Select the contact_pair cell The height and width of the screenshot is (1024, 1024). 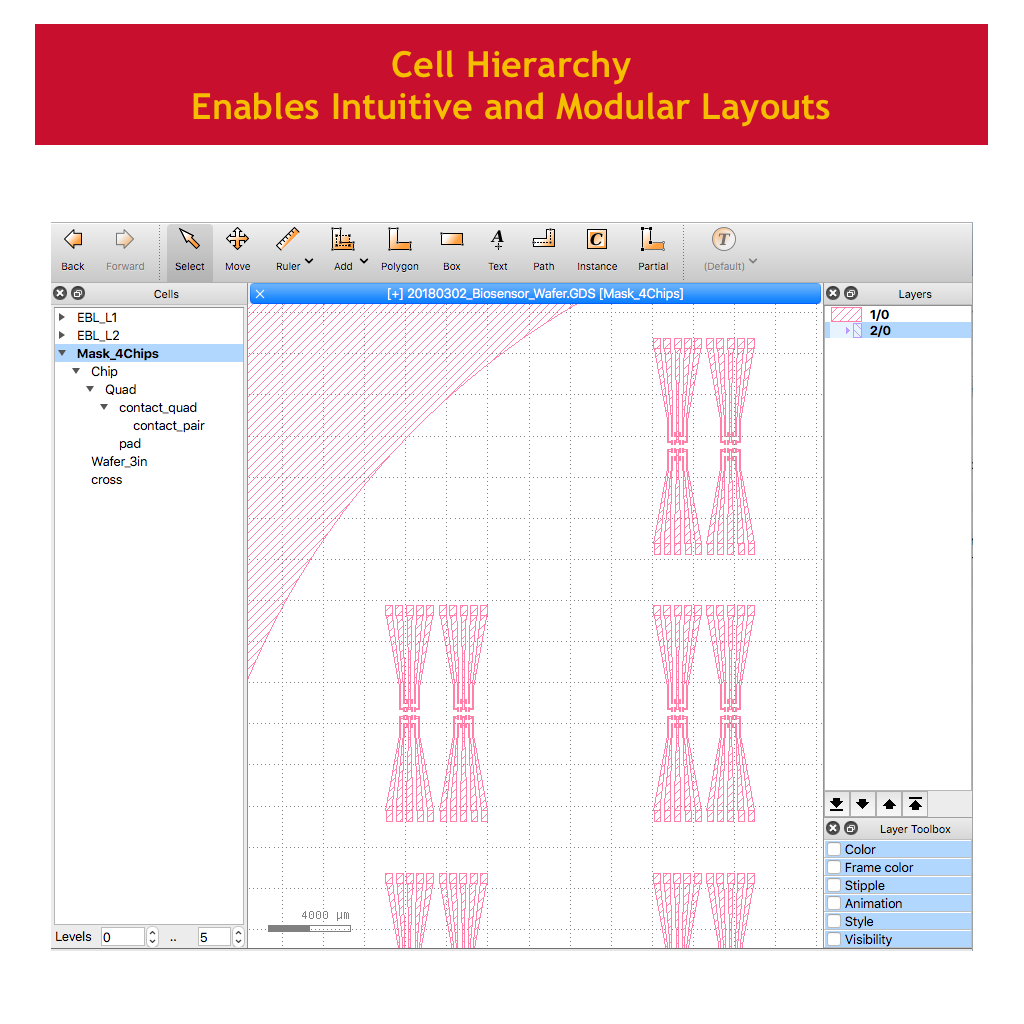point(168,425)
